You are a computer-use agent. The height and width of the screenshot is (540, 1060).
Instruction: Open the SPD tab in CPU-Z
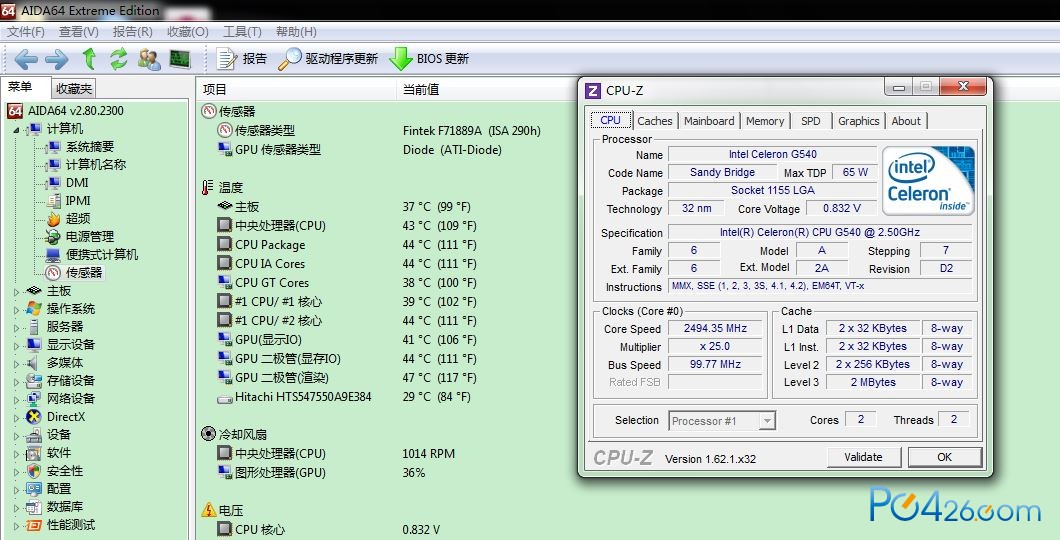coord(811,121)
